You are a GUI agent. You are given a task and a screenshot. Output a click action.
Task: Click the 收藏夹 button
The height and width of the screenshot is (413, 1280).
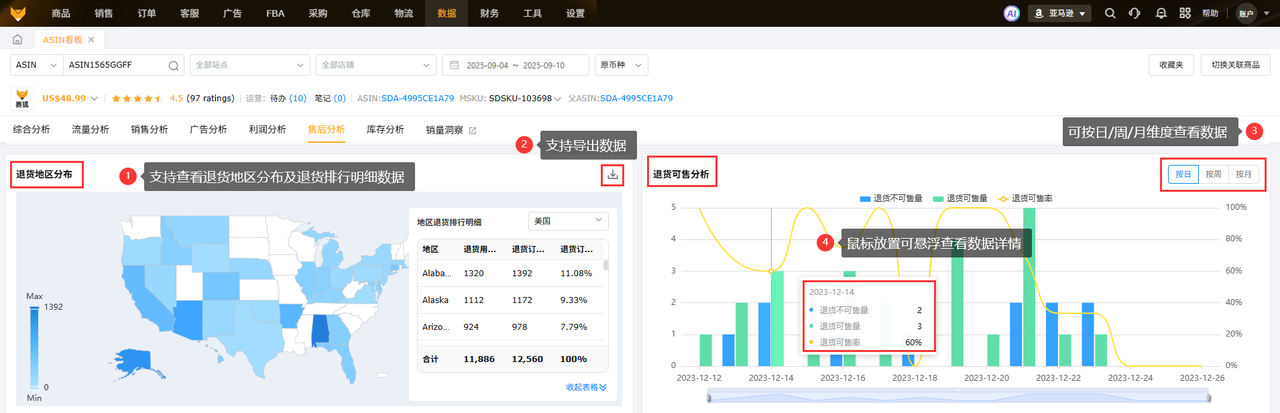[x=1171, y=65]
